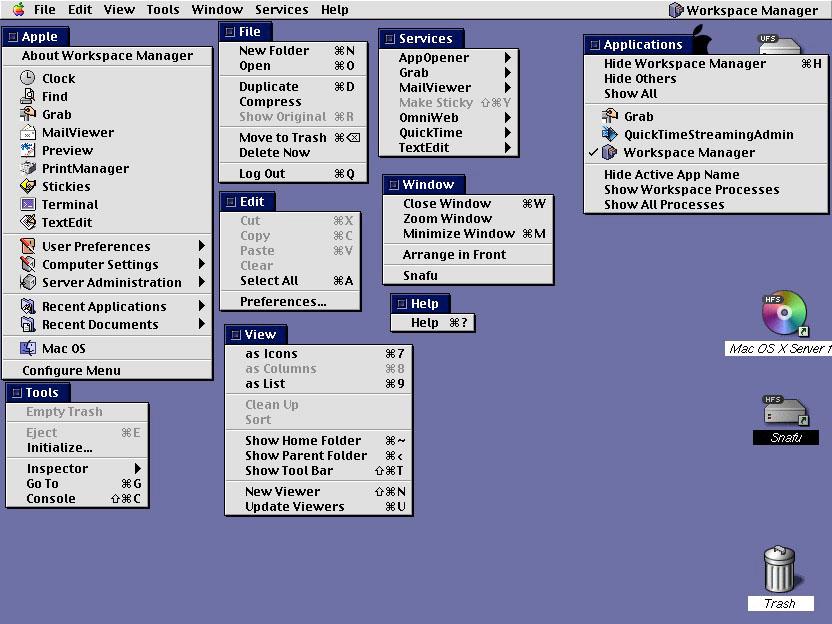
Task: Click the Computer Settings icon
Action: pos(28,264)
